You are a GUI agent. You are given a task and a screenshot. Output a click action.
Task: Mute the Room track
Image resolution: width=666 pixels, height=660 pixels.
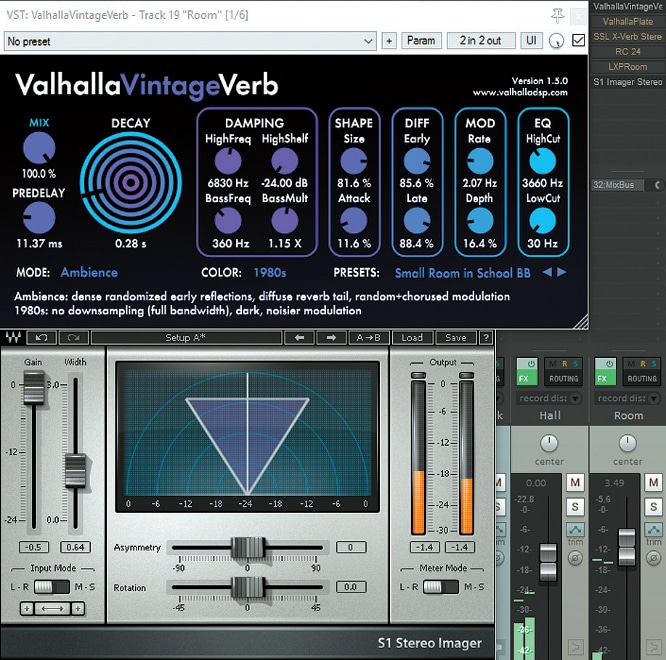[653, 482]
